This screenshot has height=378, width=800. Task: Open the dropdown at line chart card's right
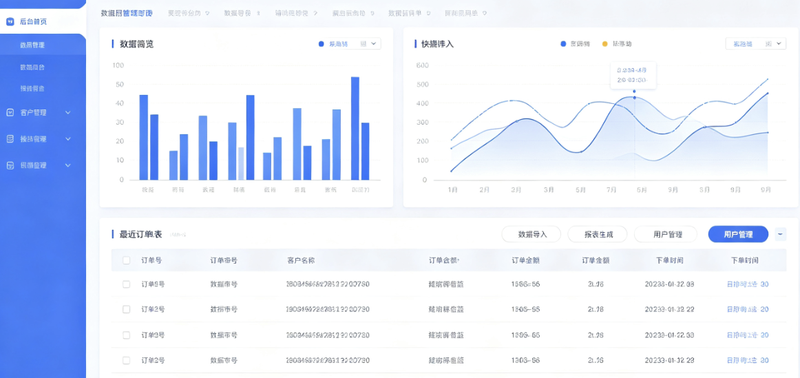(x=755, y=44)
